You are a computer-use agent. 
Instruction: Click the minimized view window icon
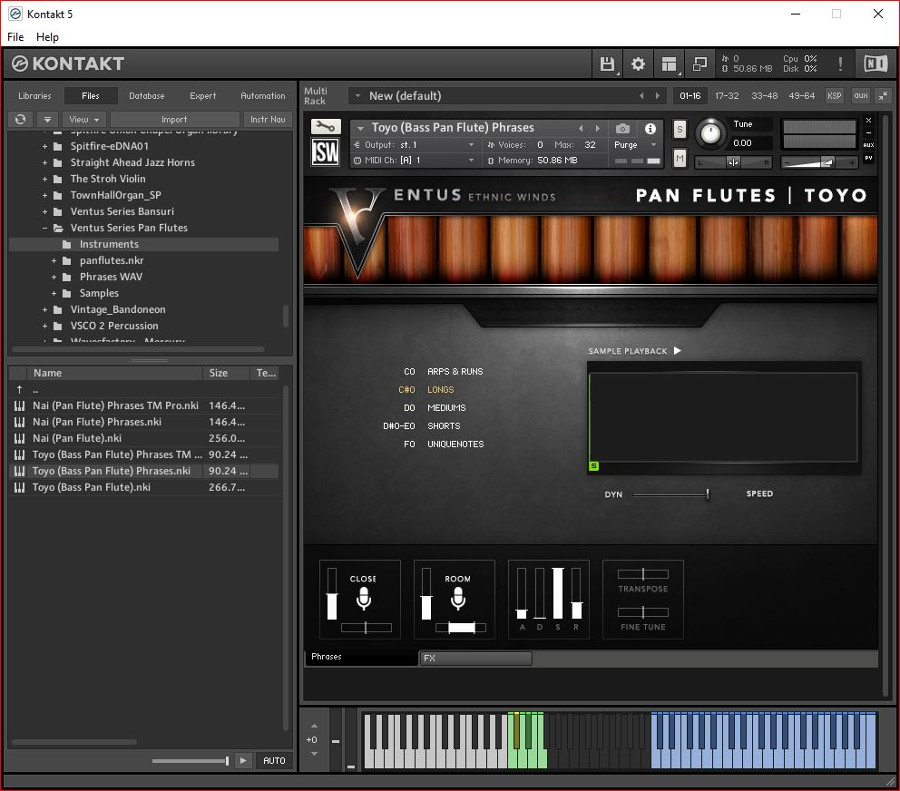pos(700,64)
